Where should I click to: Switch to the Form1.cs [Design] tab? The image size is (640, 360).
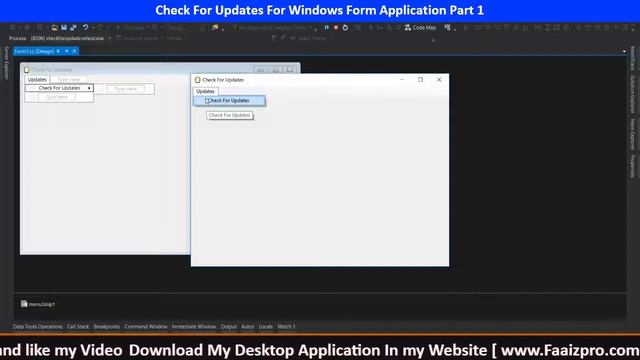34,51
